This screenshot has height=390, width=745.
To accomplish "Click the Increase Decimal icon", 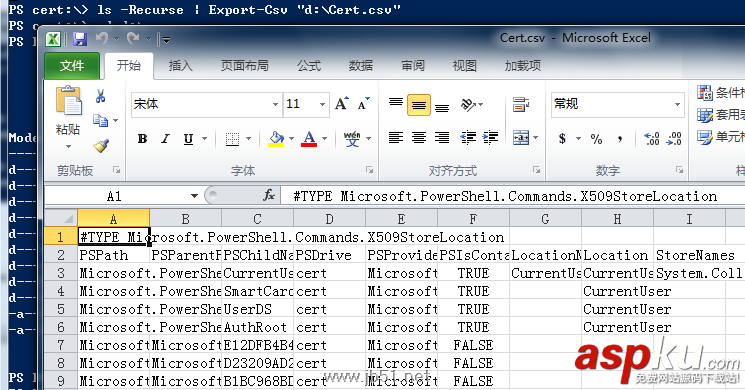I will click(651, 139).
